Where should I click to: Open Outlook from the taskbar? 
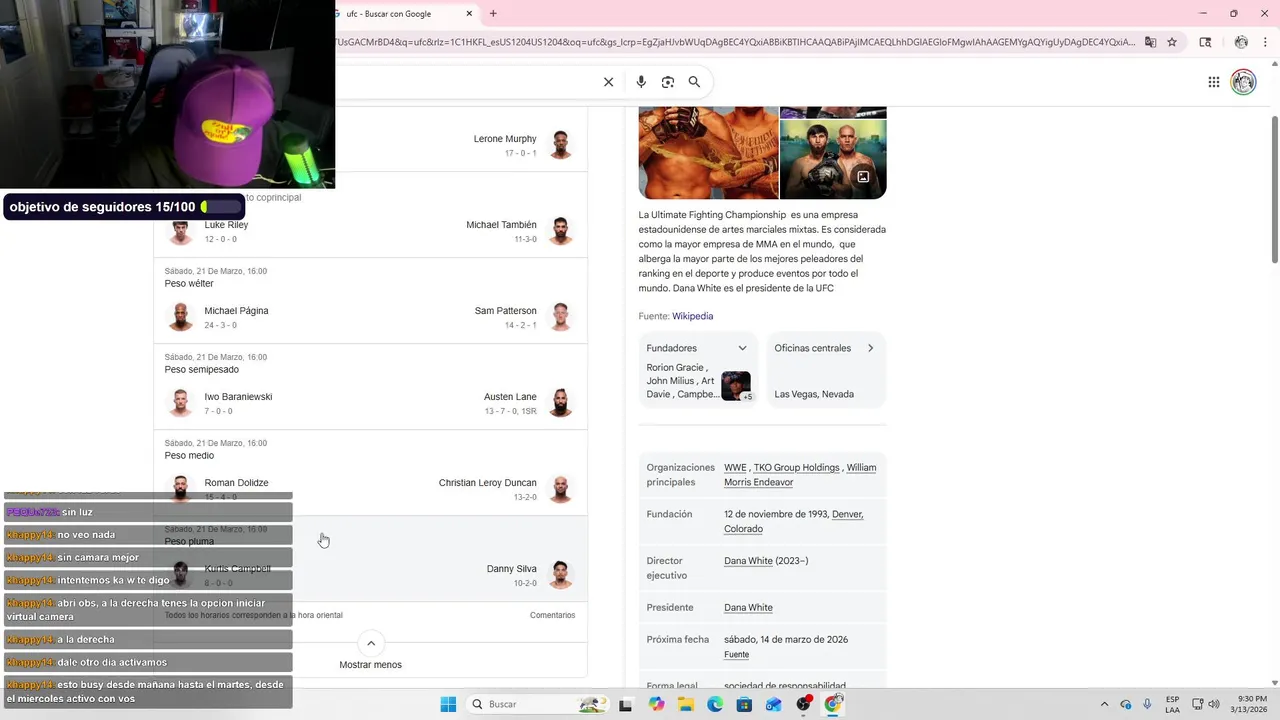(x=773, y=705)
